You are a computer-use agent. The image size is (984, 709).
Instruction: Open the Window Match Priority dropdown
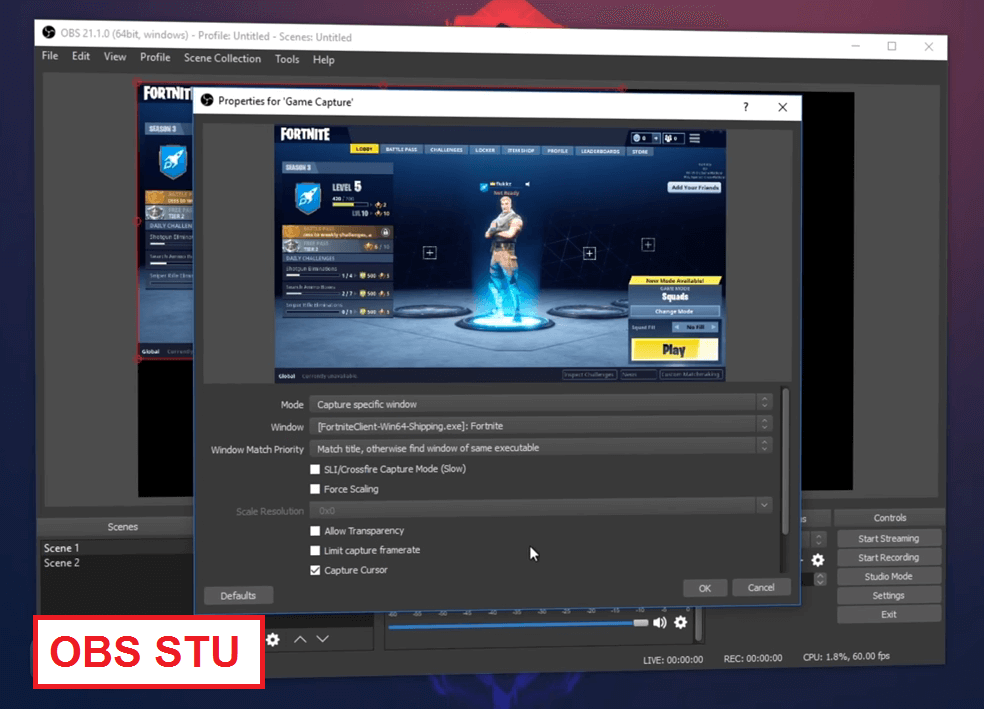(x=540, y=447)
